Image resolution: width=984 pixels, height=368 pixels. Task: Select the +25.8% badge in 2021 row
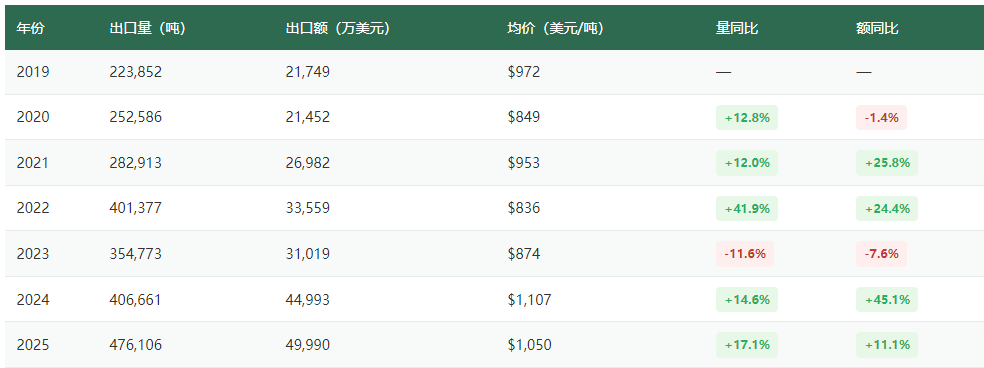(x=887, y=163)
